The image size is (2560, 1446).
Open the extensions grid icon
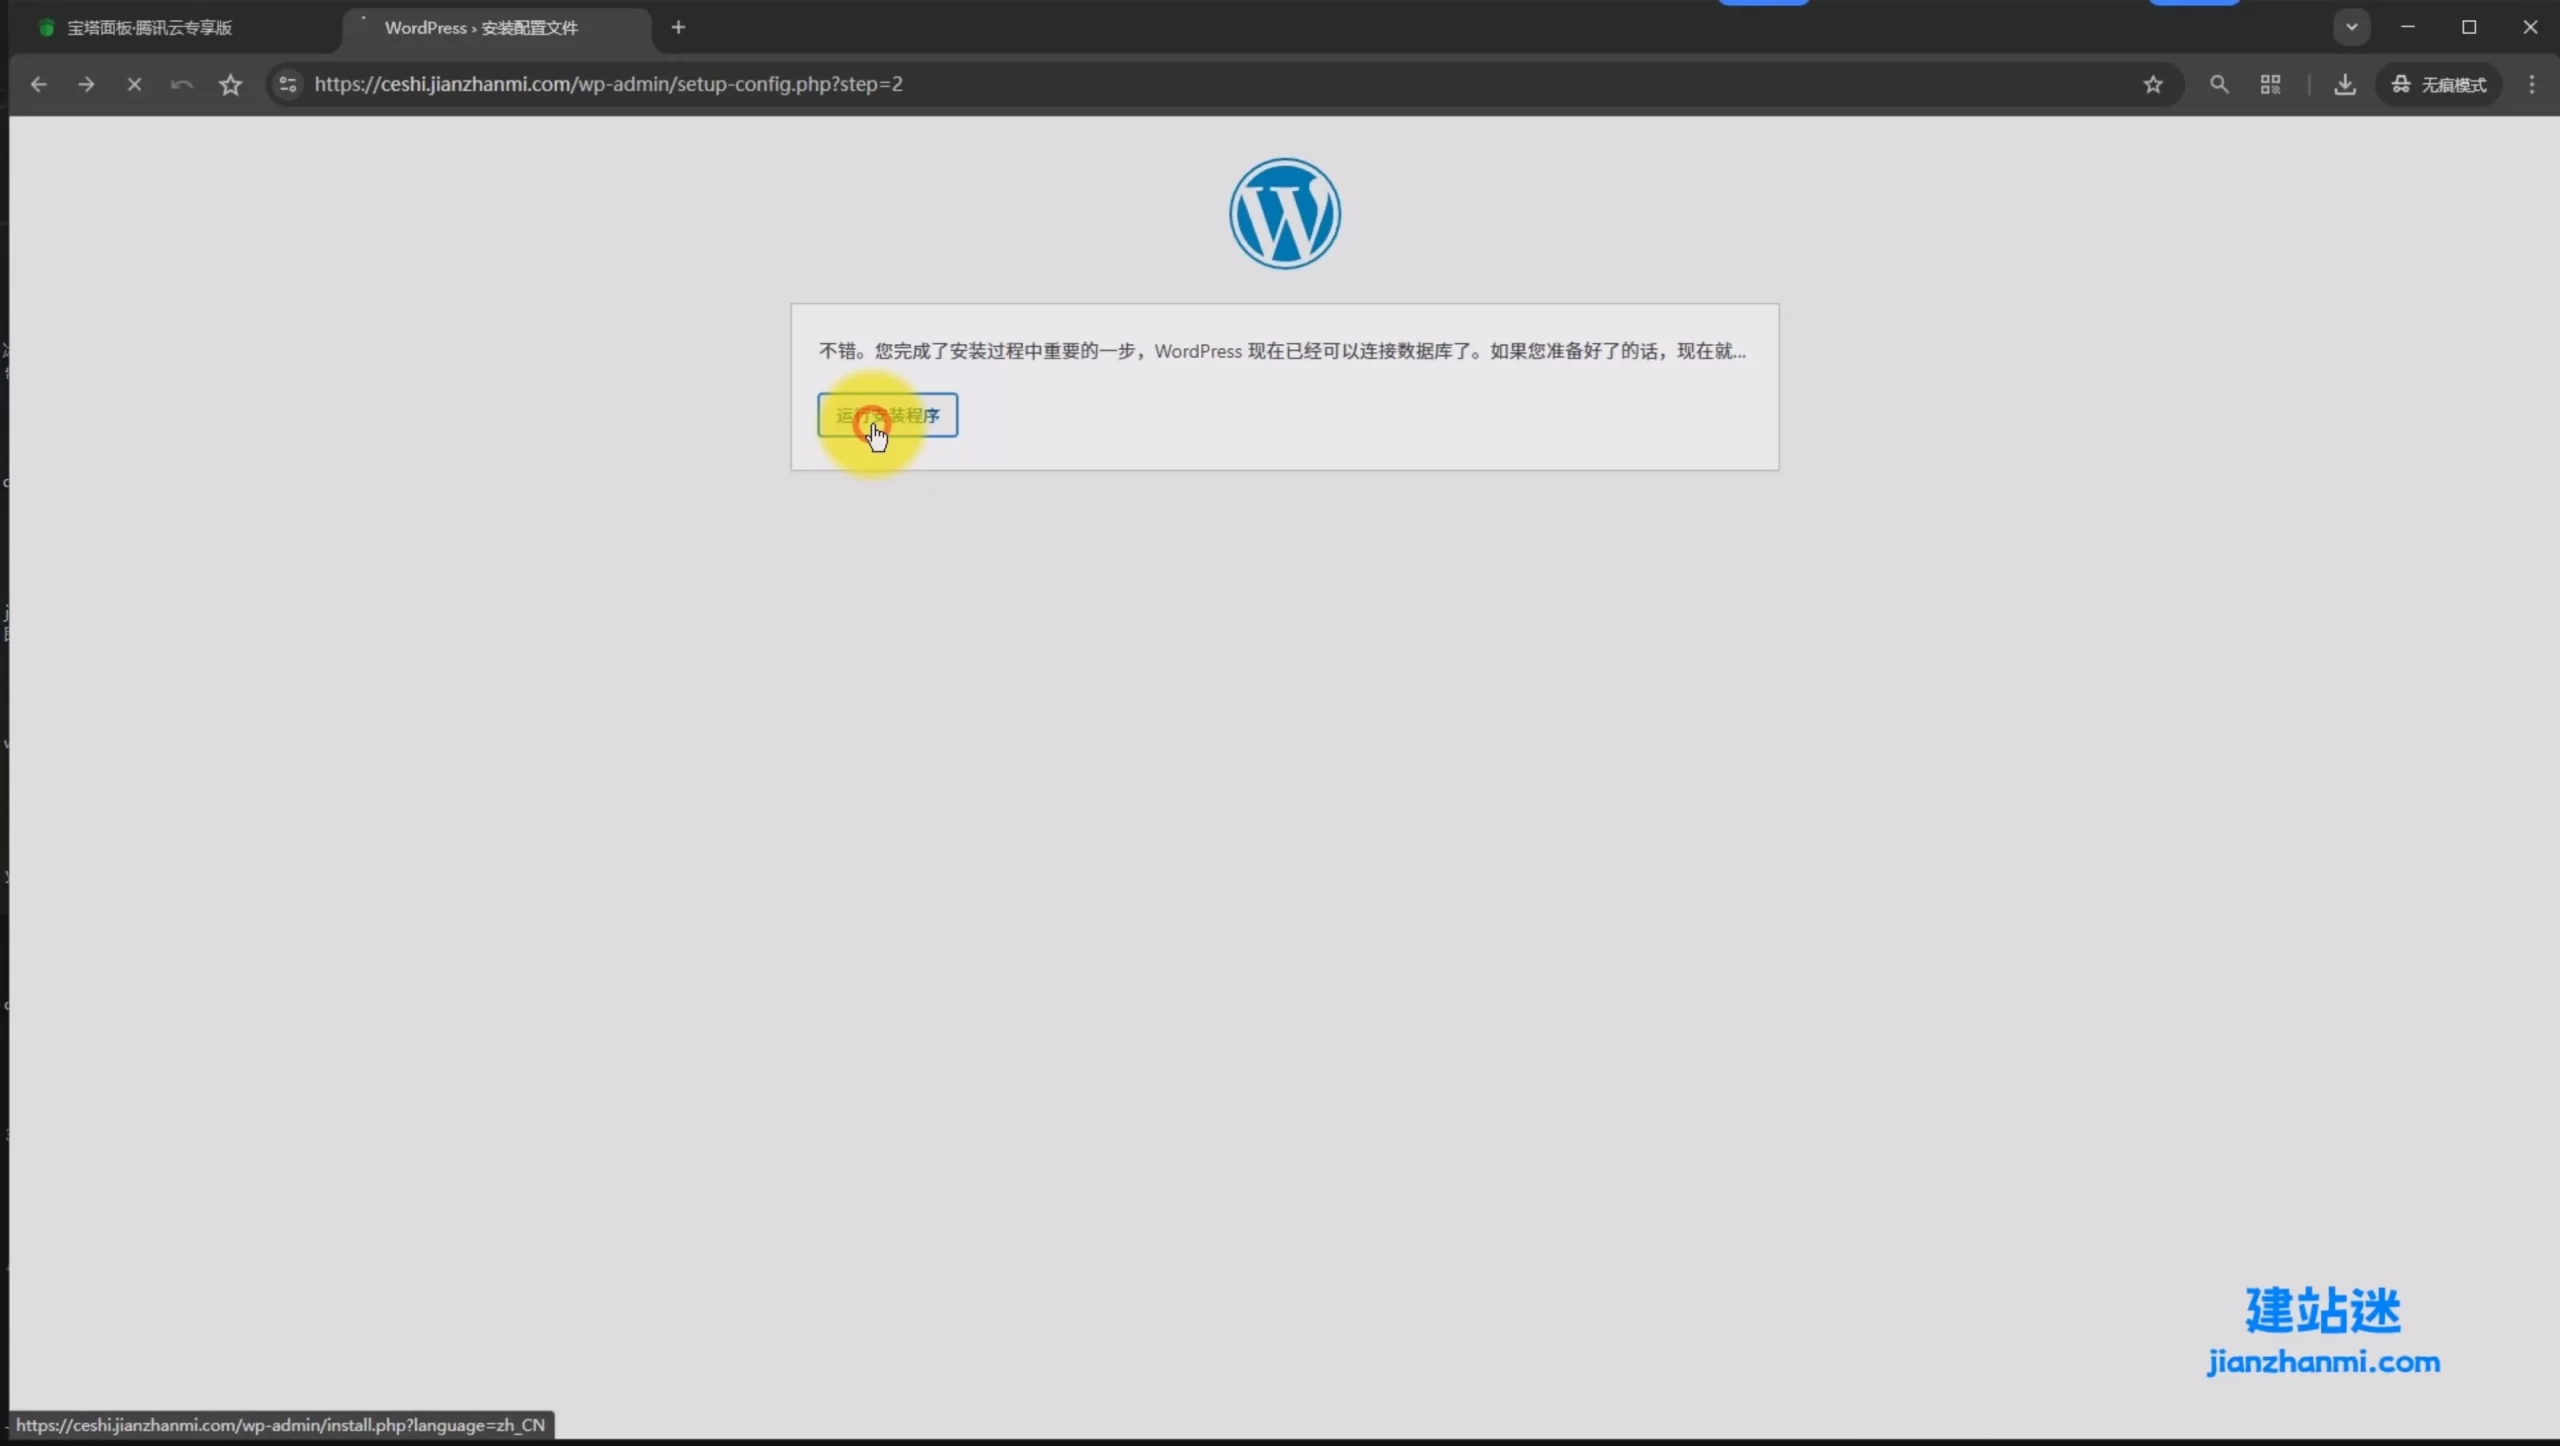tap(2270, 85)
